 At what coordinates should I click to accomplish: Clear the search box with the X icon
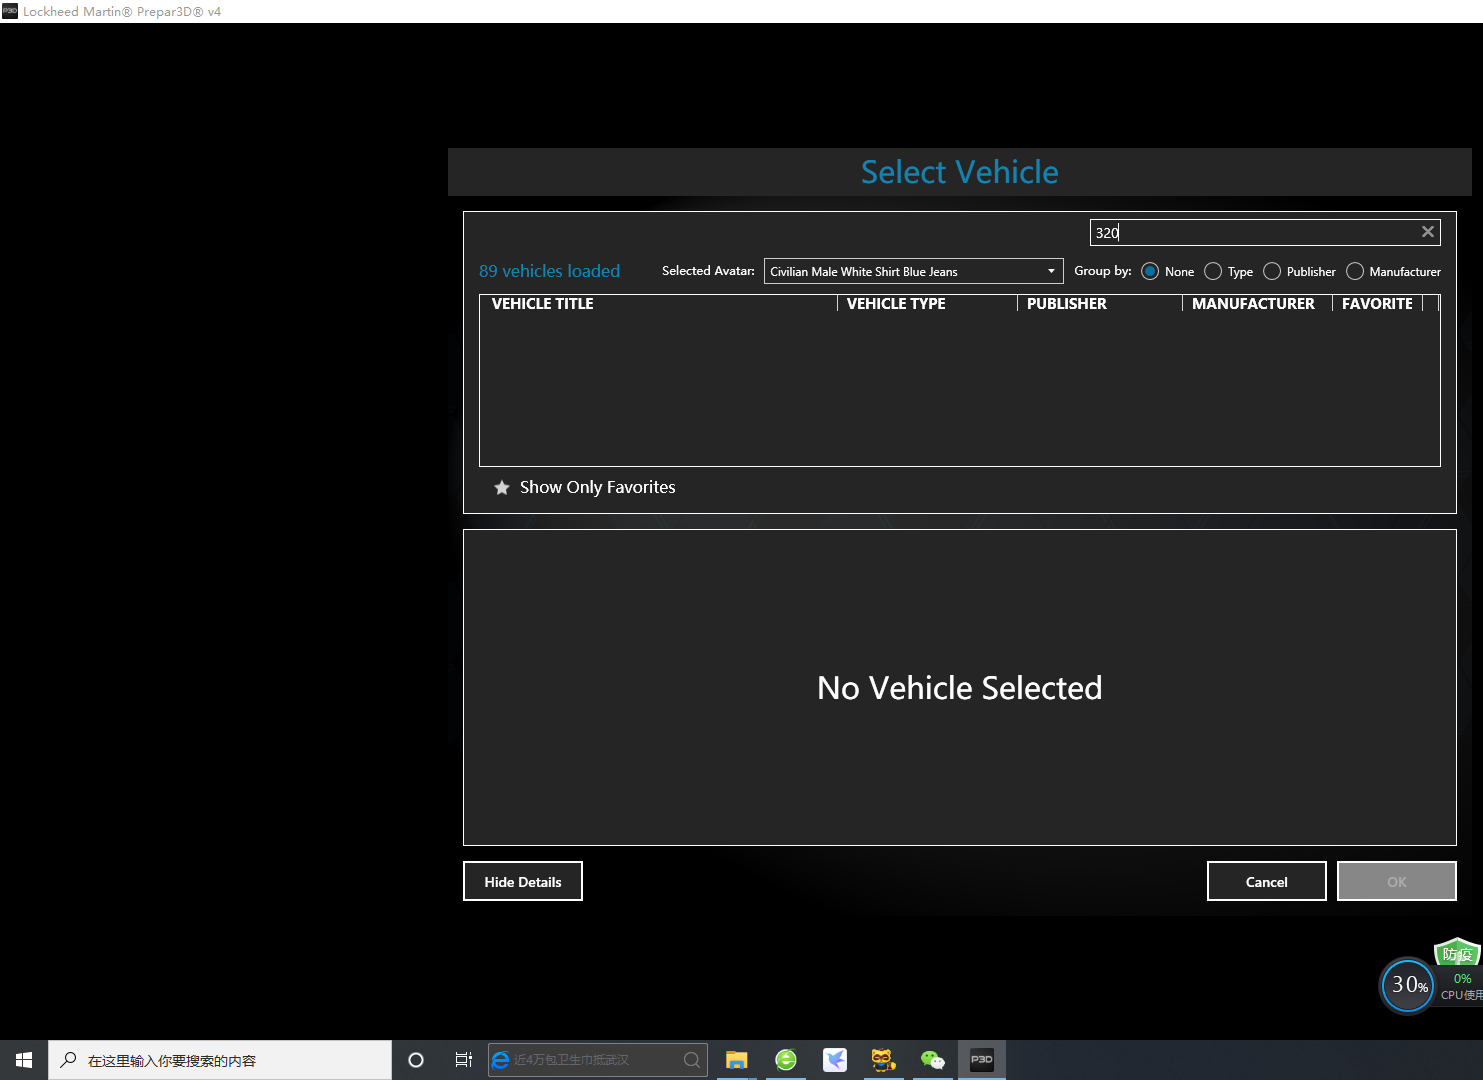point(1428,232)
